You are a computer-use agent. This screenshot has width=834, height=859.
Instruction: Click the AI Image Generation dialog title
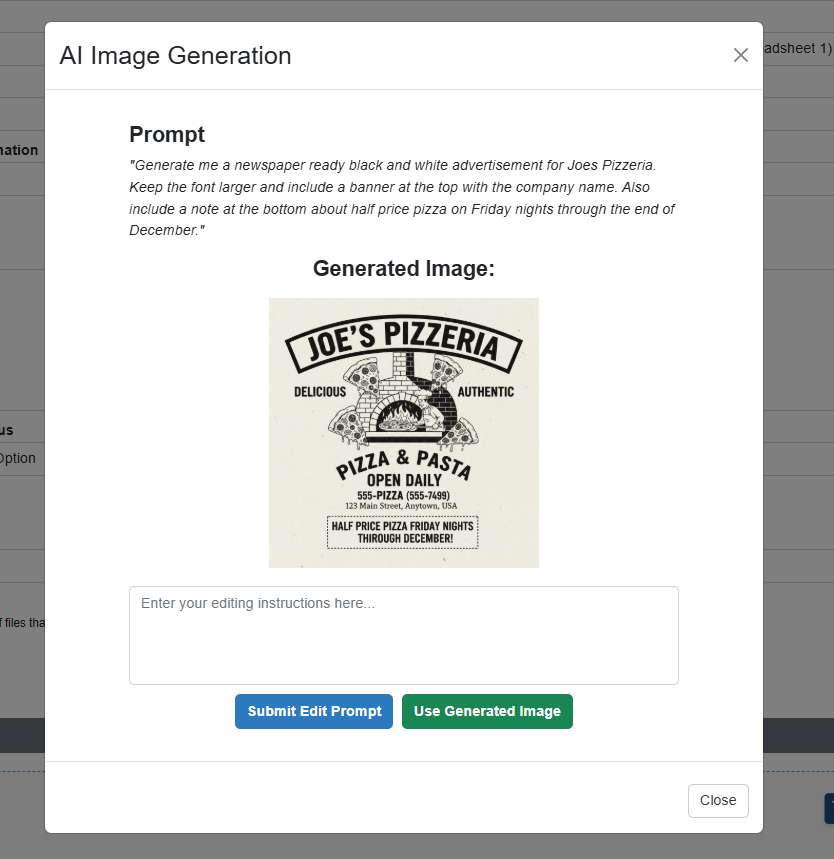click(175, 55)
